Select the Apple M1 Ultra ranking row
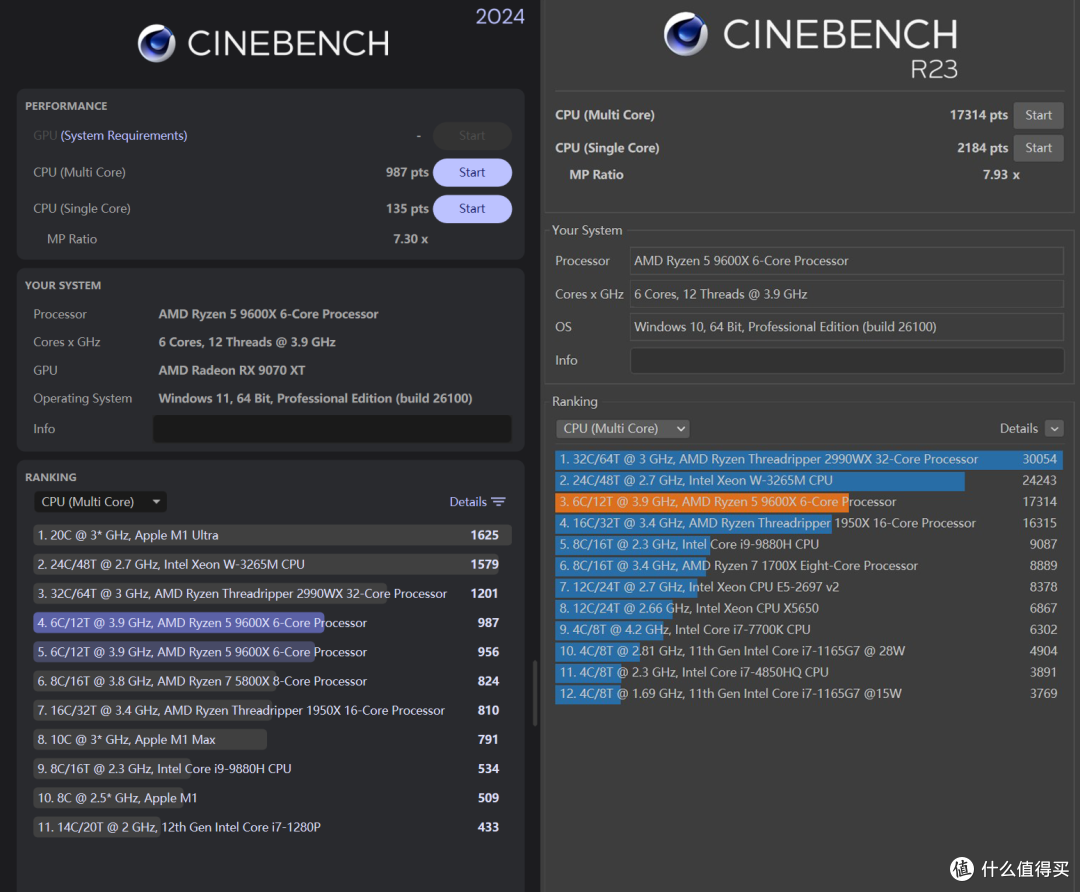 coord(272,535)
